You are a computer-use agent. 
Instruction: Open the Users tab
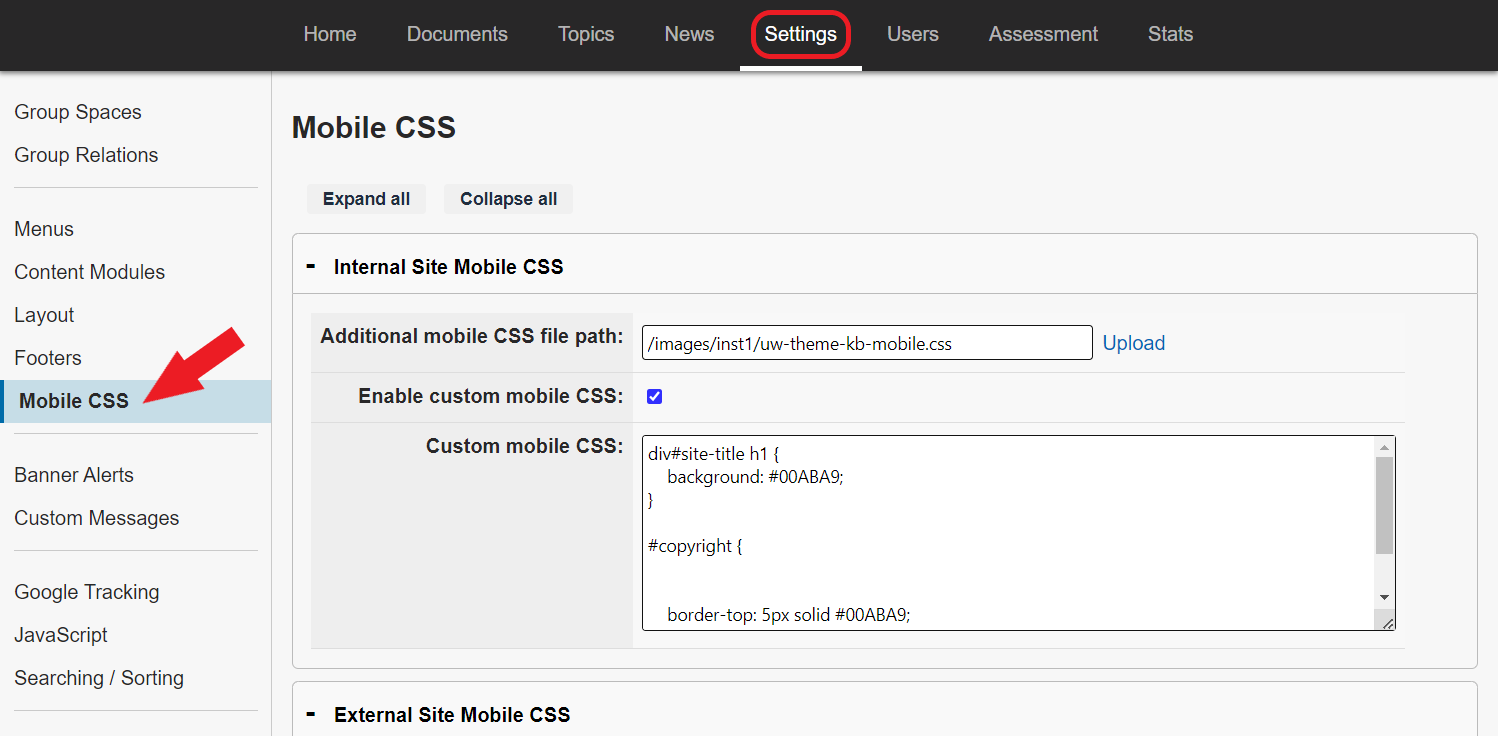click(913, 34)
